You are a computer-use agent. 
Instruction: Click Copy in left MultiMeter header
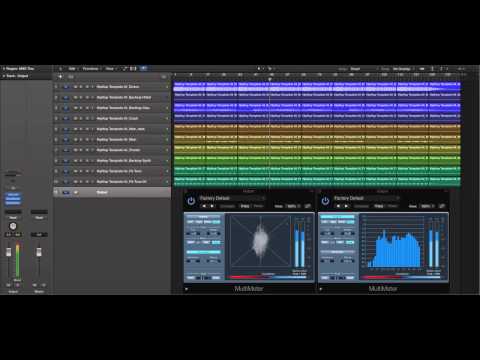[245, 206]
